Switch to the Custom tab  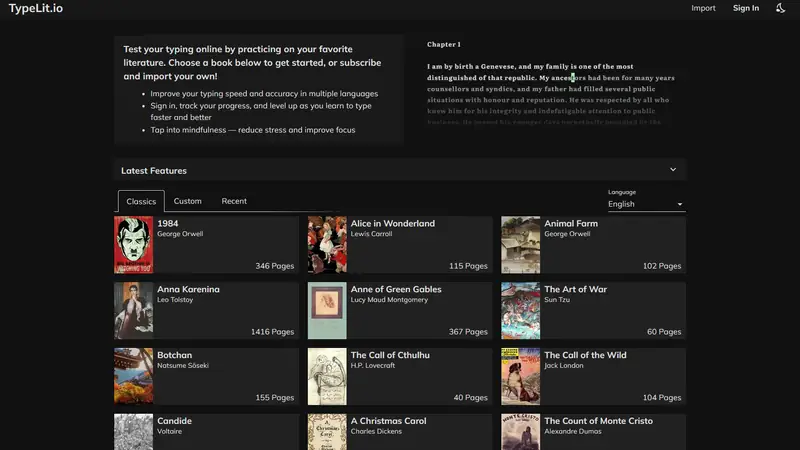187,201
